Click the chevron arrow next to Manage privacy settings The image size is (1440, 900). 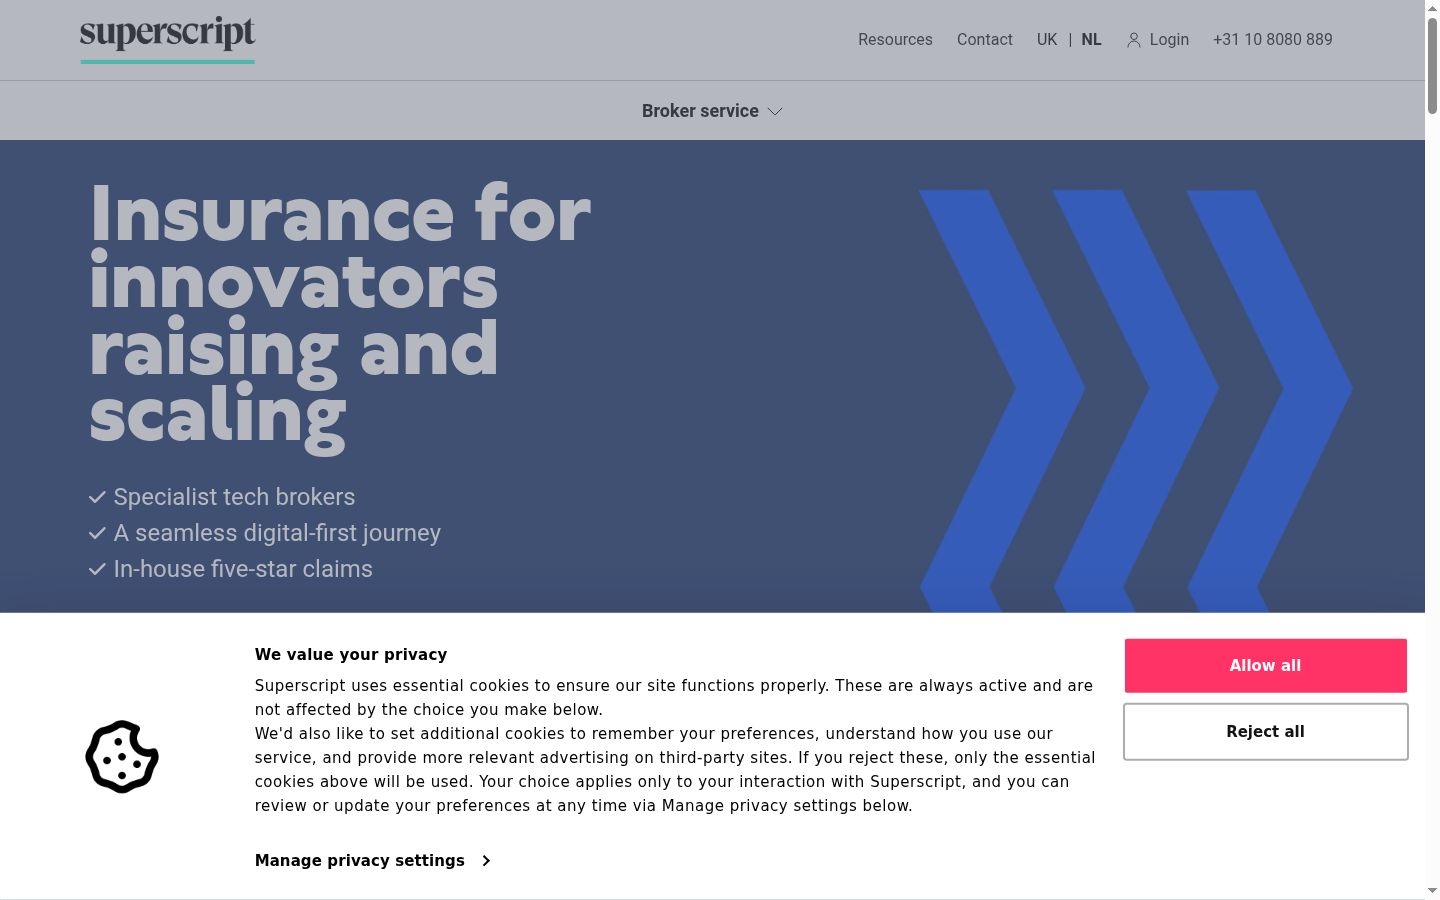pyautogui.click(x=486, y=861)
